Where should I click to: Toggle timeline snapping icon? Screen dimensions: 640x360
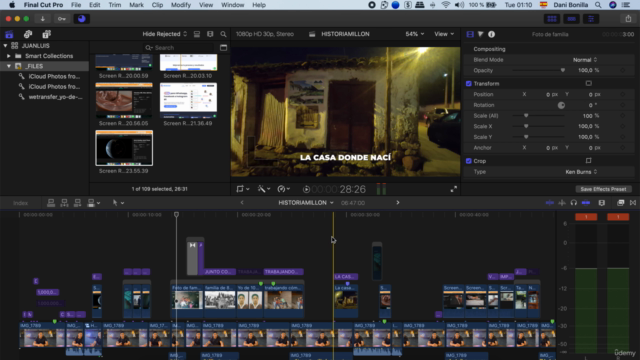pos(586,203)
